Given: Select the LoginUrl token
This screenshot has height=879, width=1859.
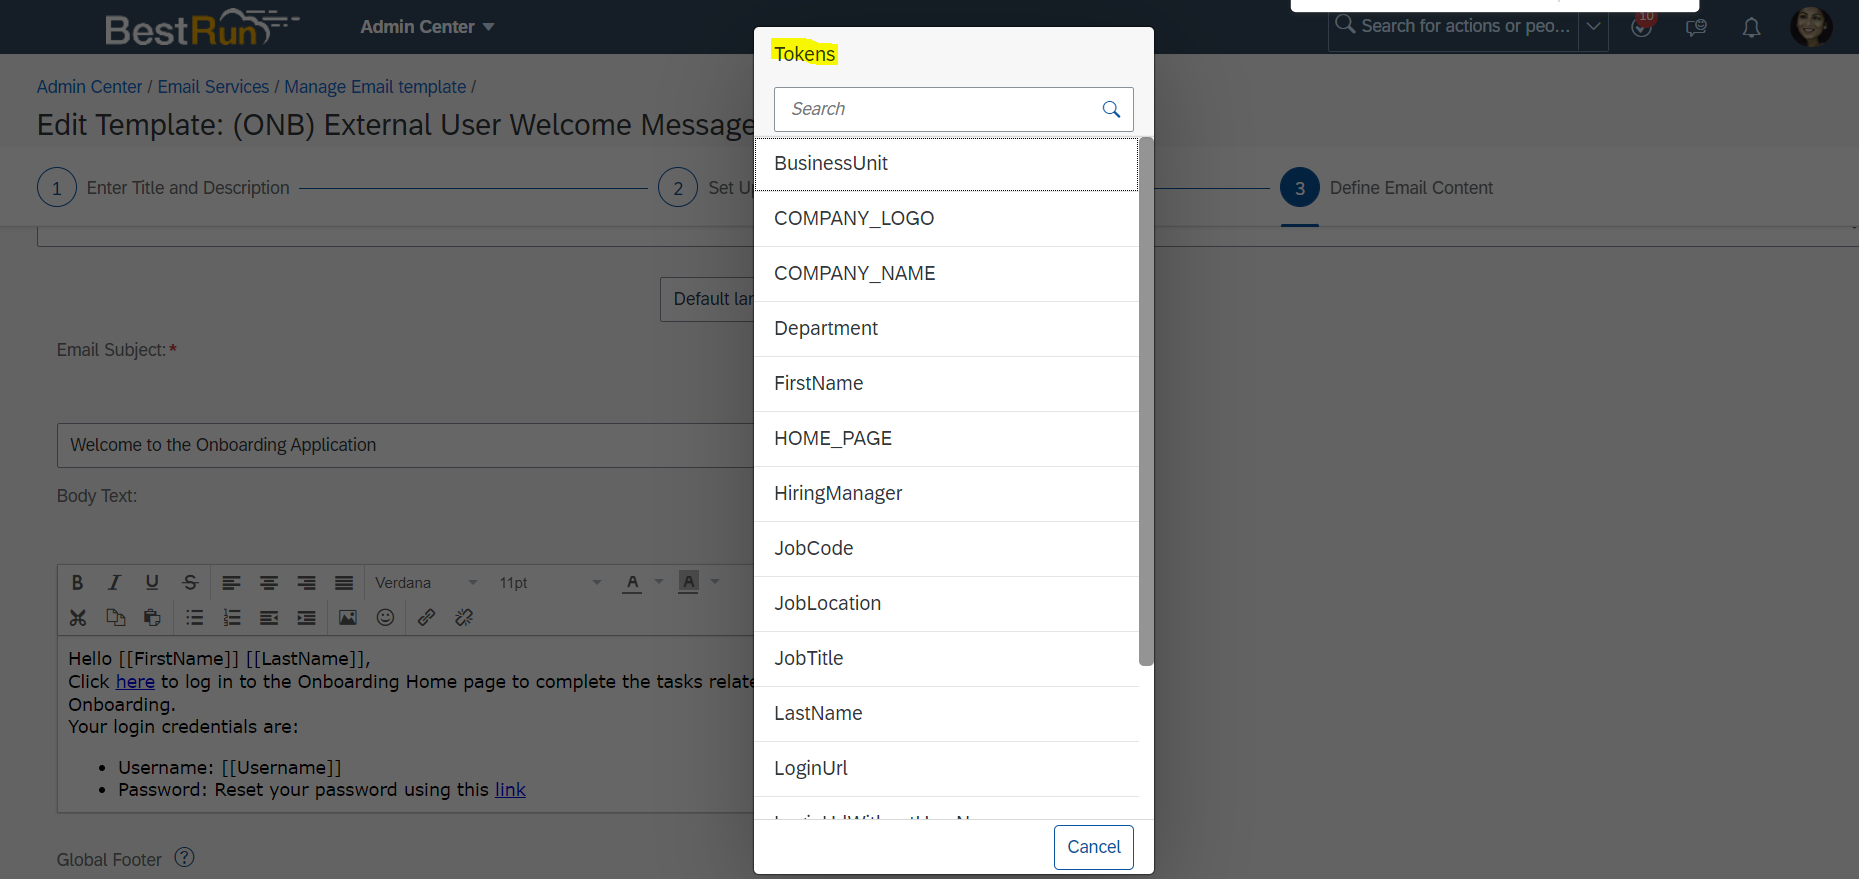Looking at the screenshot, I should (946, 769).
